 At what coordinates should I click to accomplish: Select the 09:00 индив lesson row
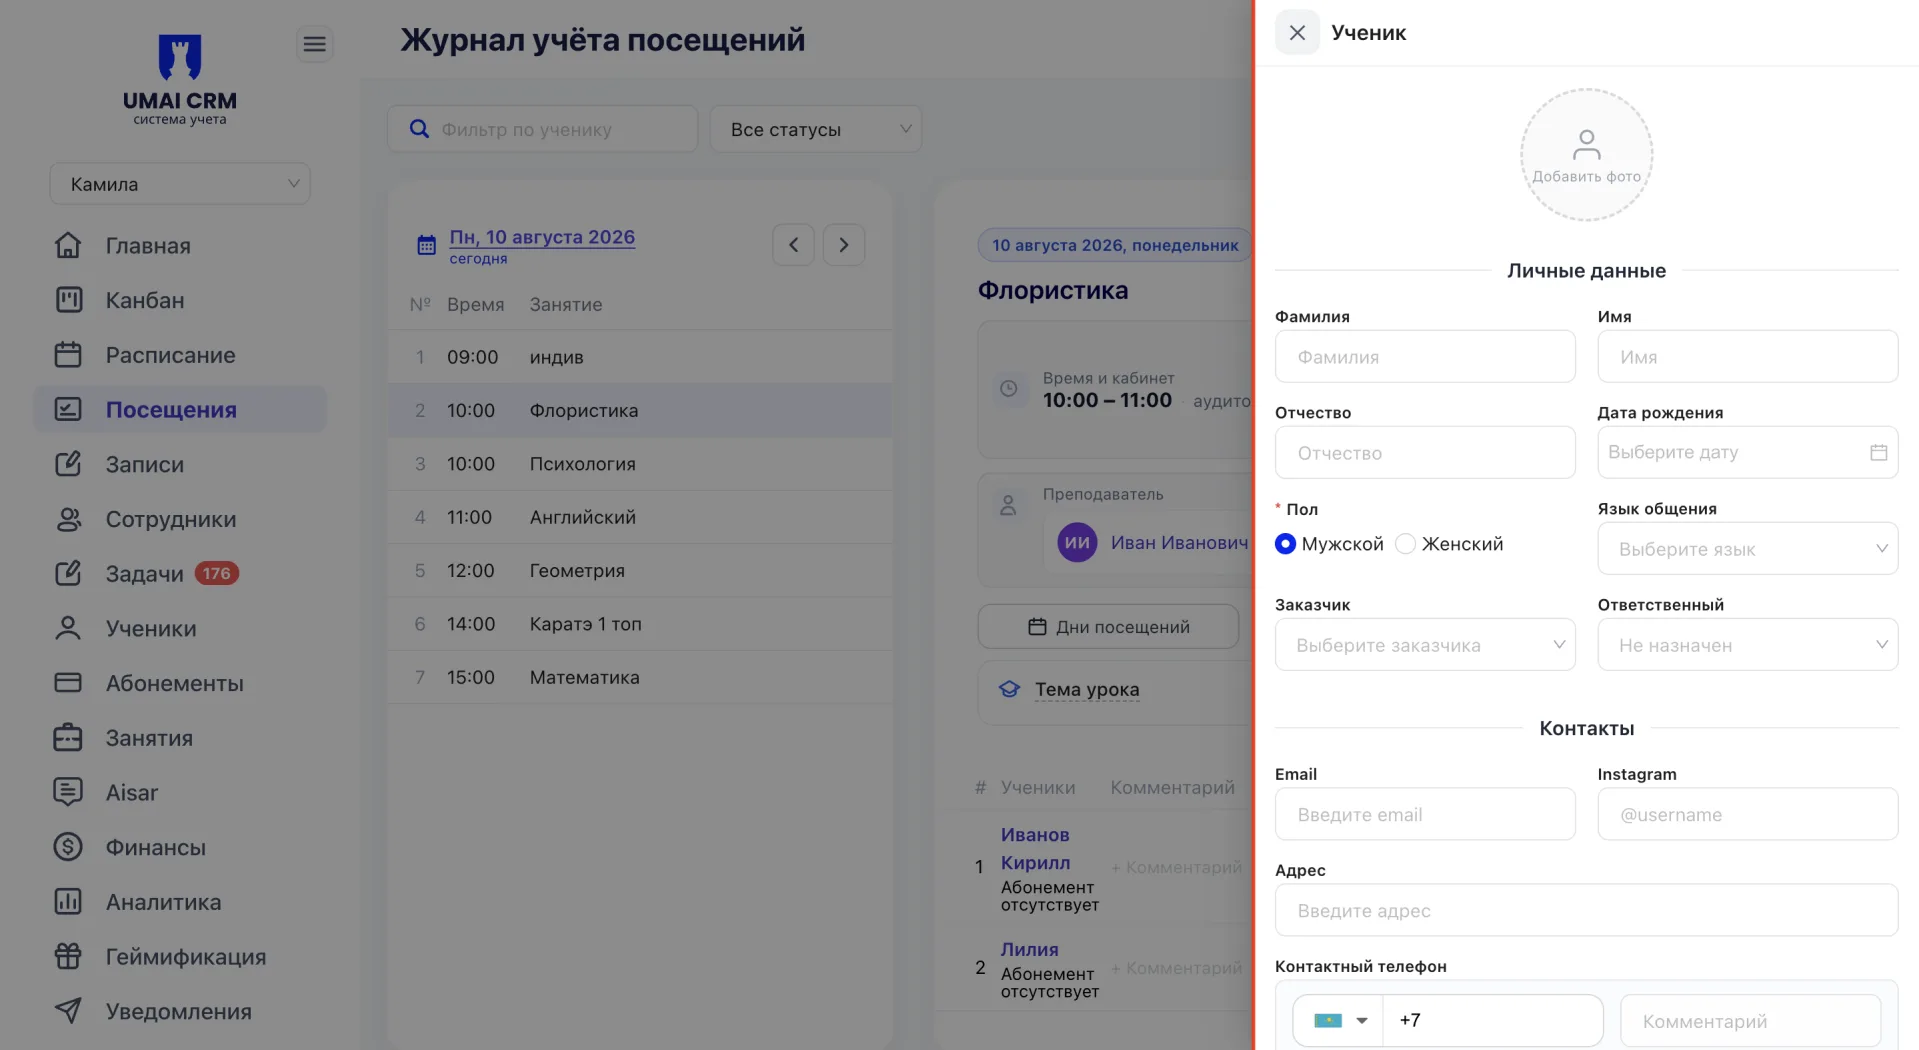[x=640, y=357]
